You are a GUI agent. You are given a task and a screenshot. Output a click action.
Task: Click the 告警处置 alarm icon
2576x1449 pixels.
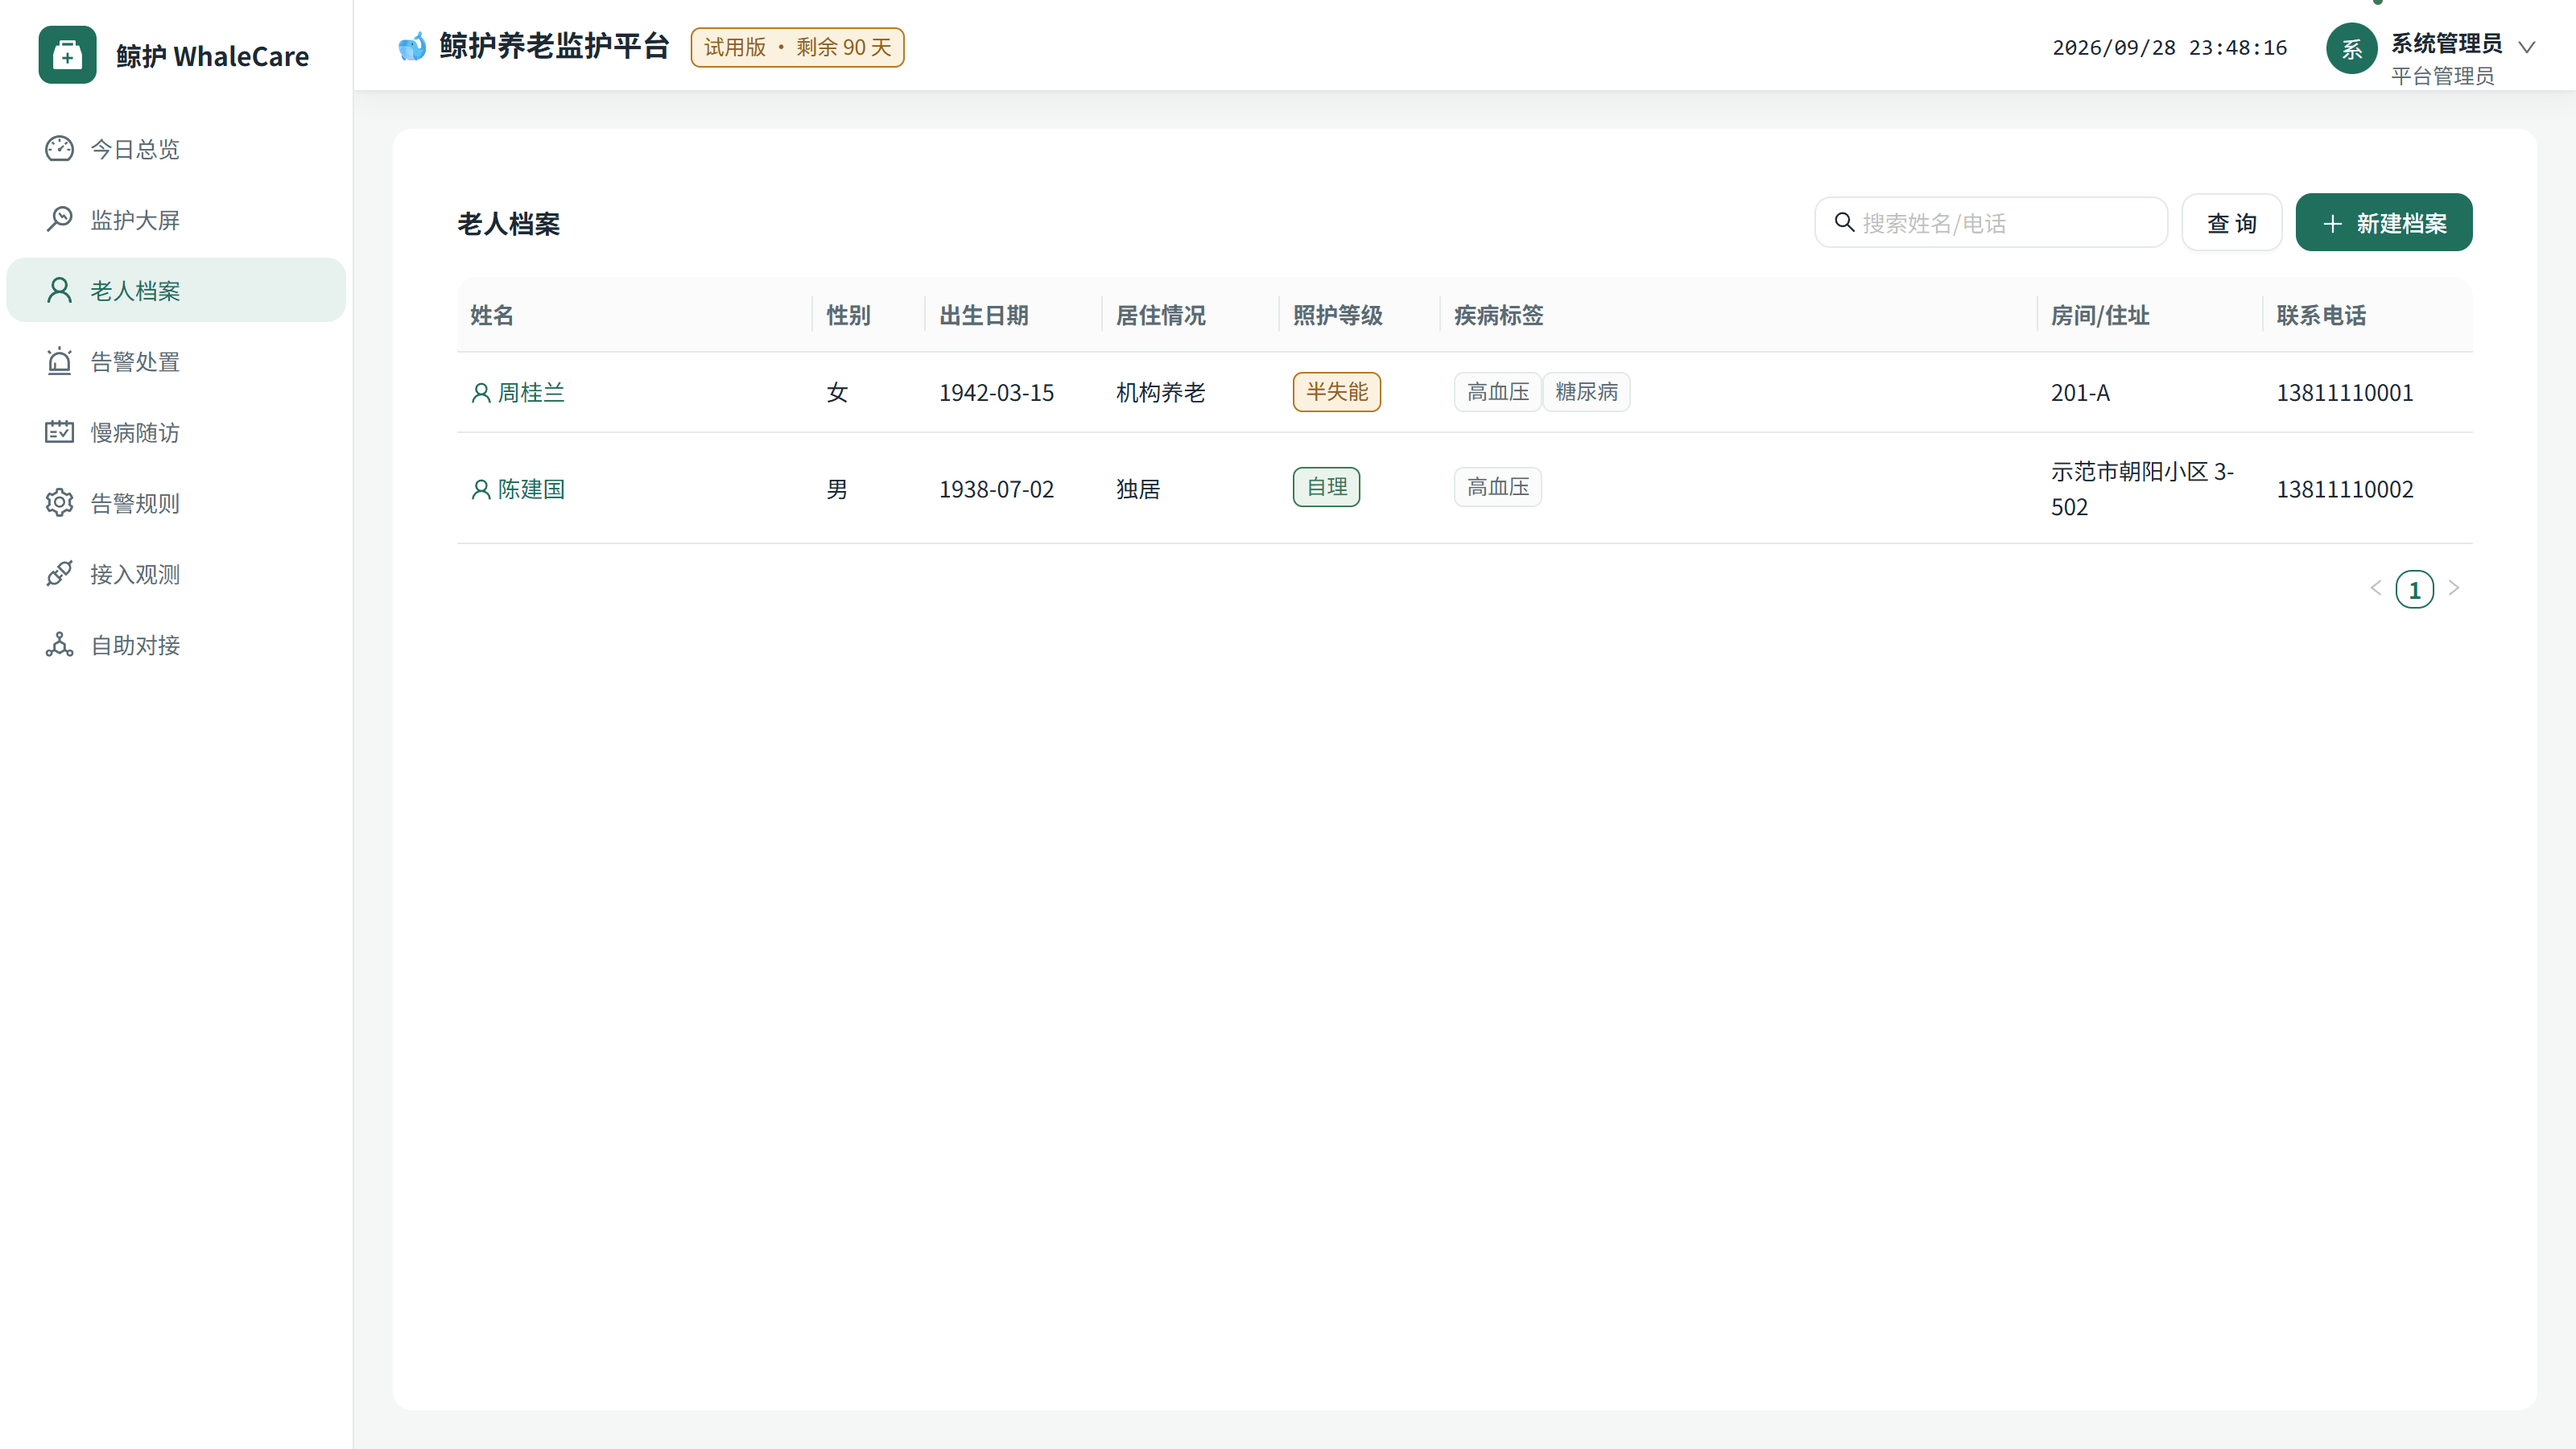click(x=59, y=362)
